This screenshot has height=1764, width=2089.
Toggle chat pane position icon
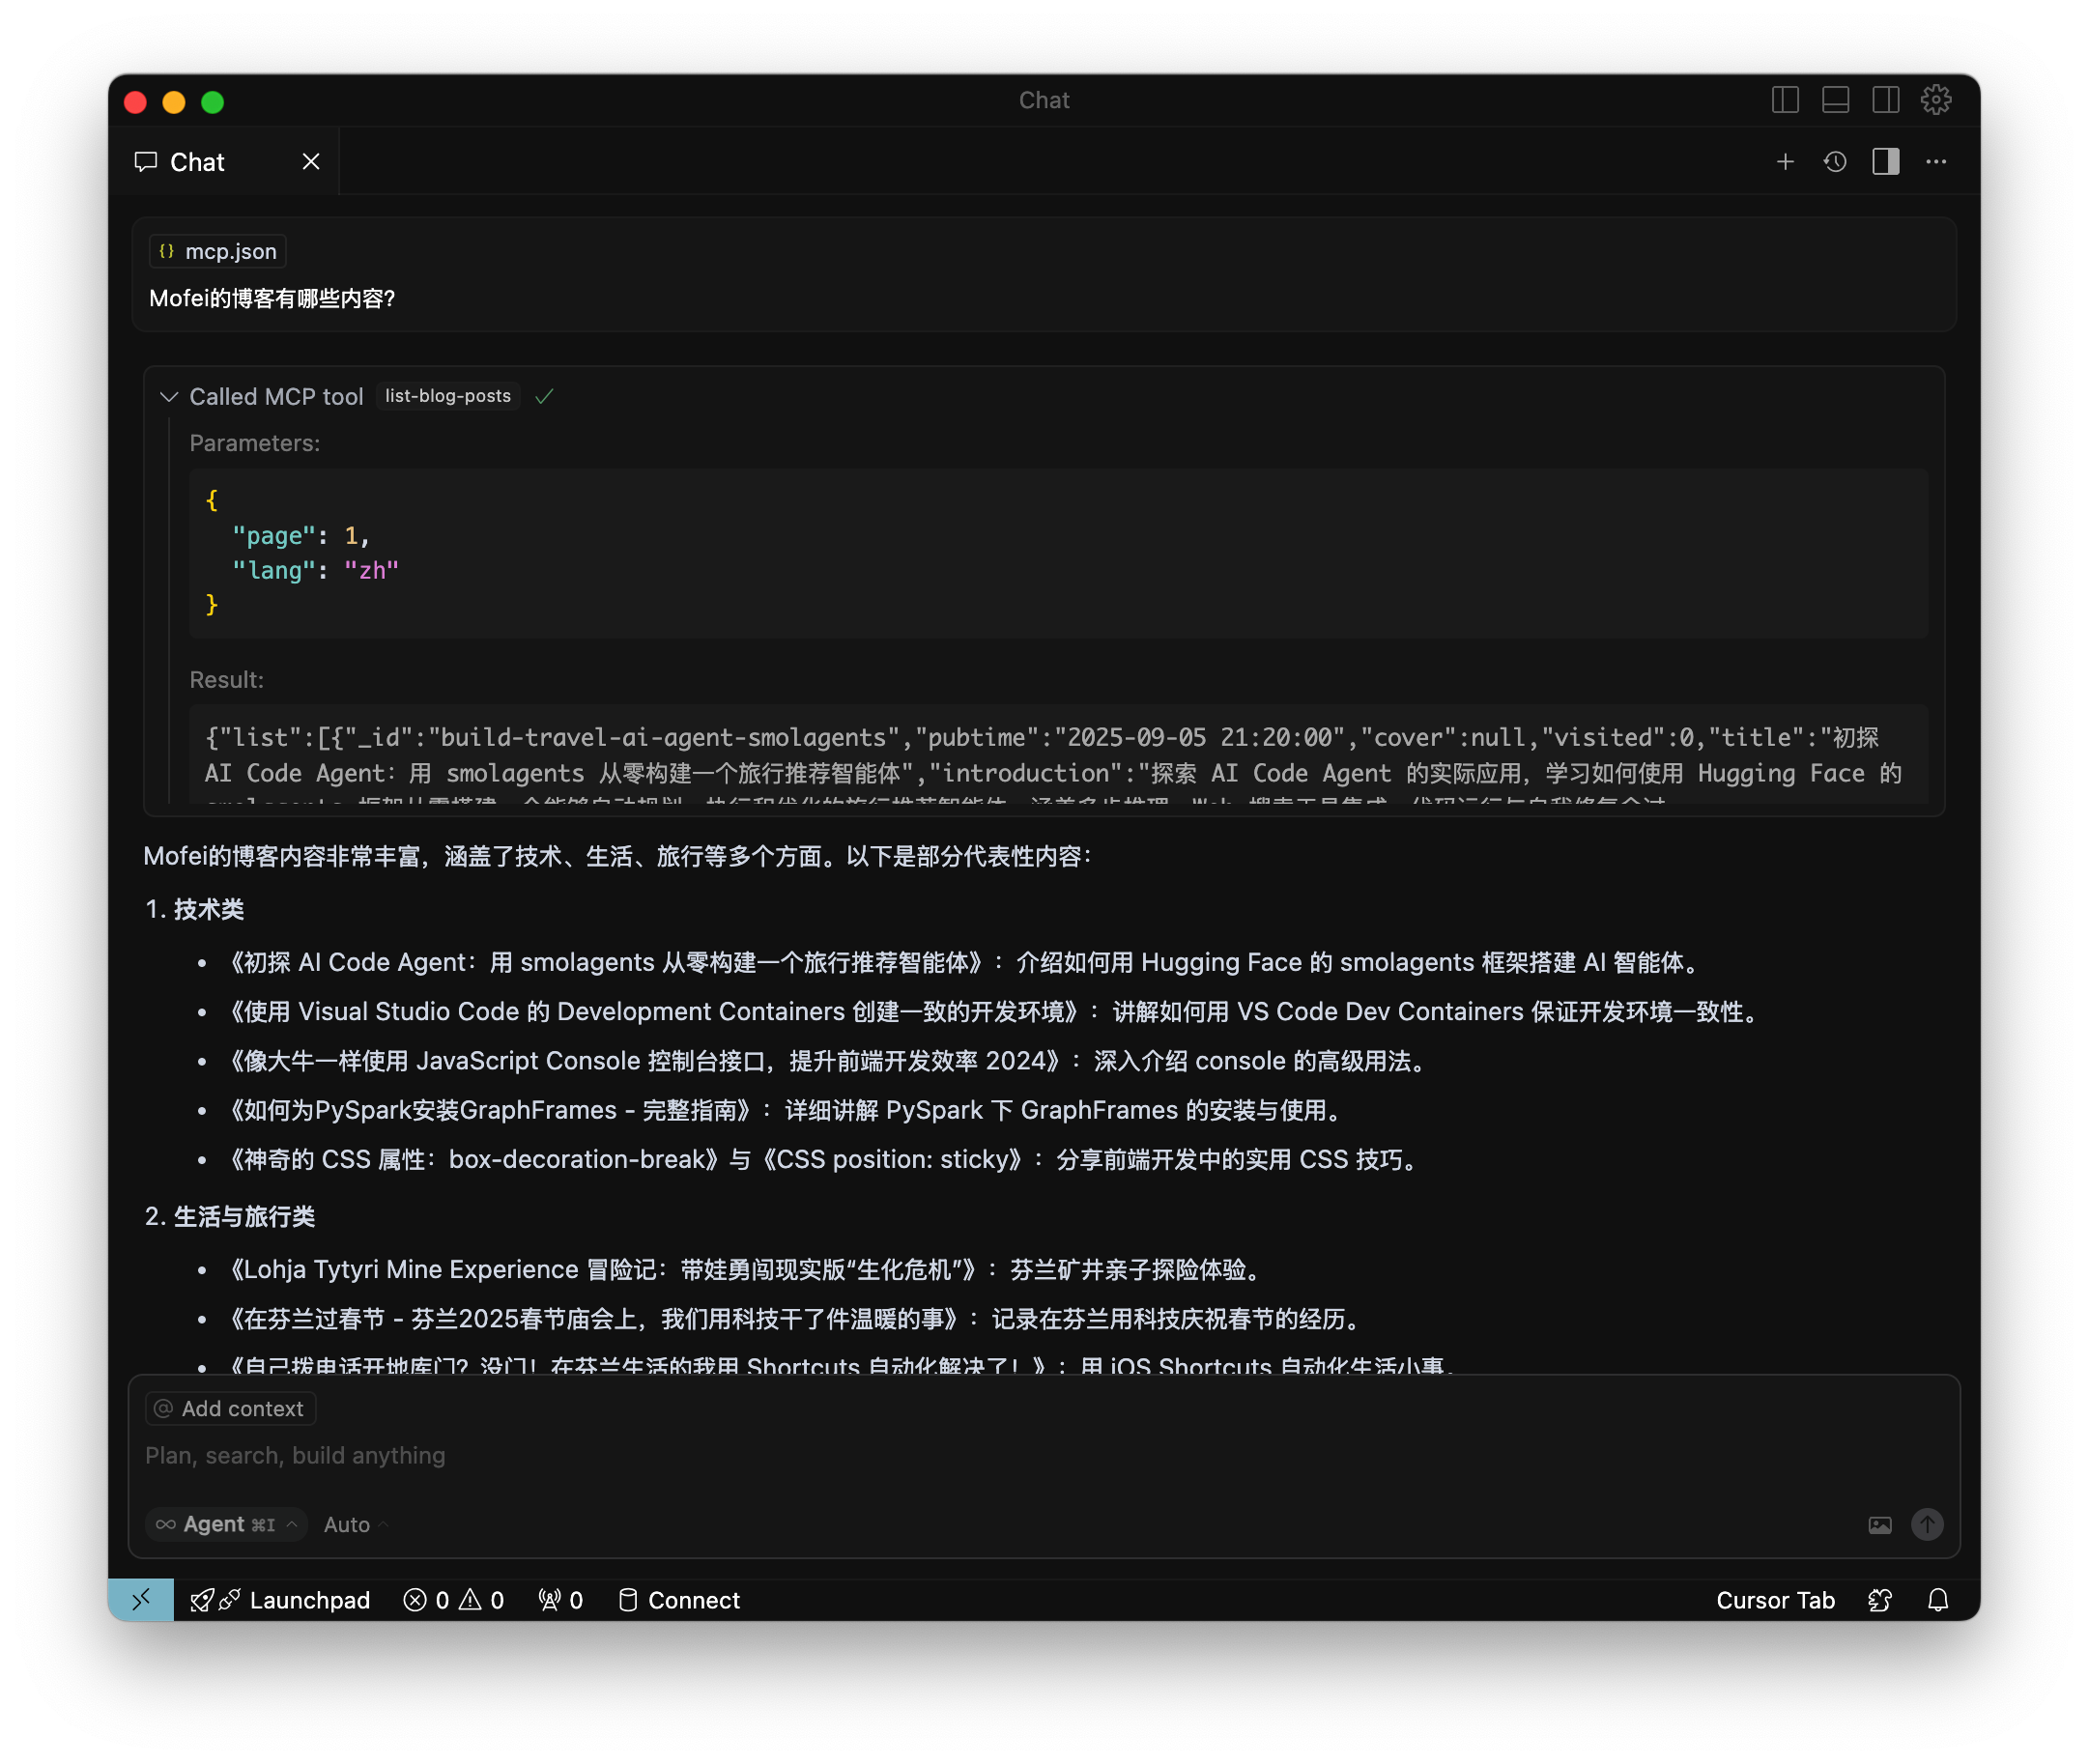point(1885,162)
